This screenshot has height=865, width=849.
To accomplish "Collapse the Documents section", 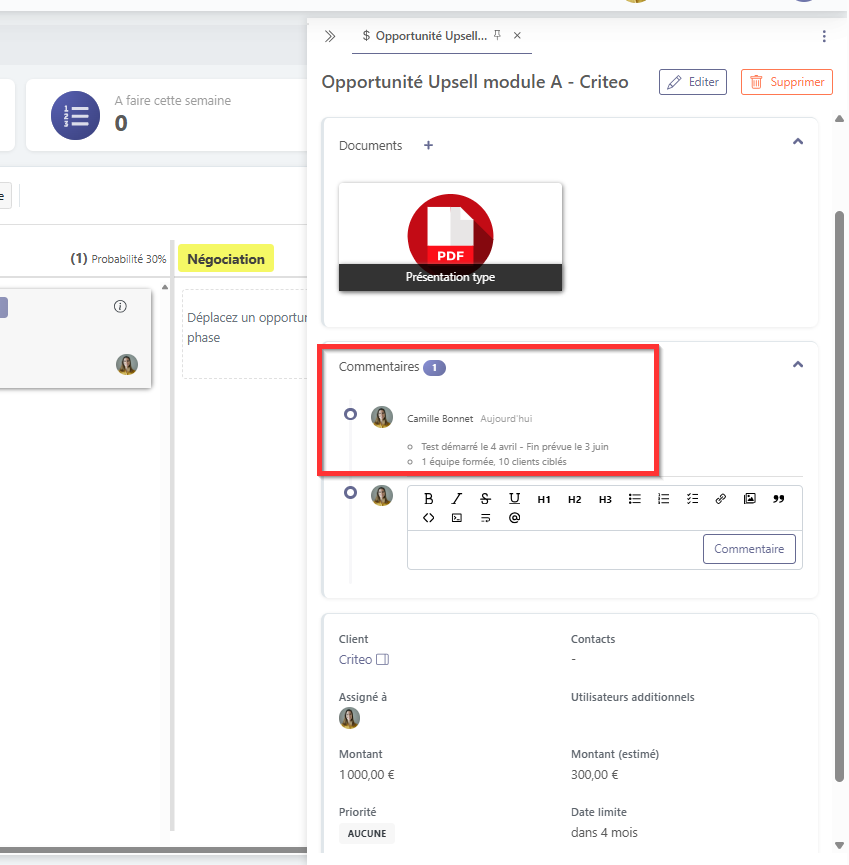I will 798,142.
